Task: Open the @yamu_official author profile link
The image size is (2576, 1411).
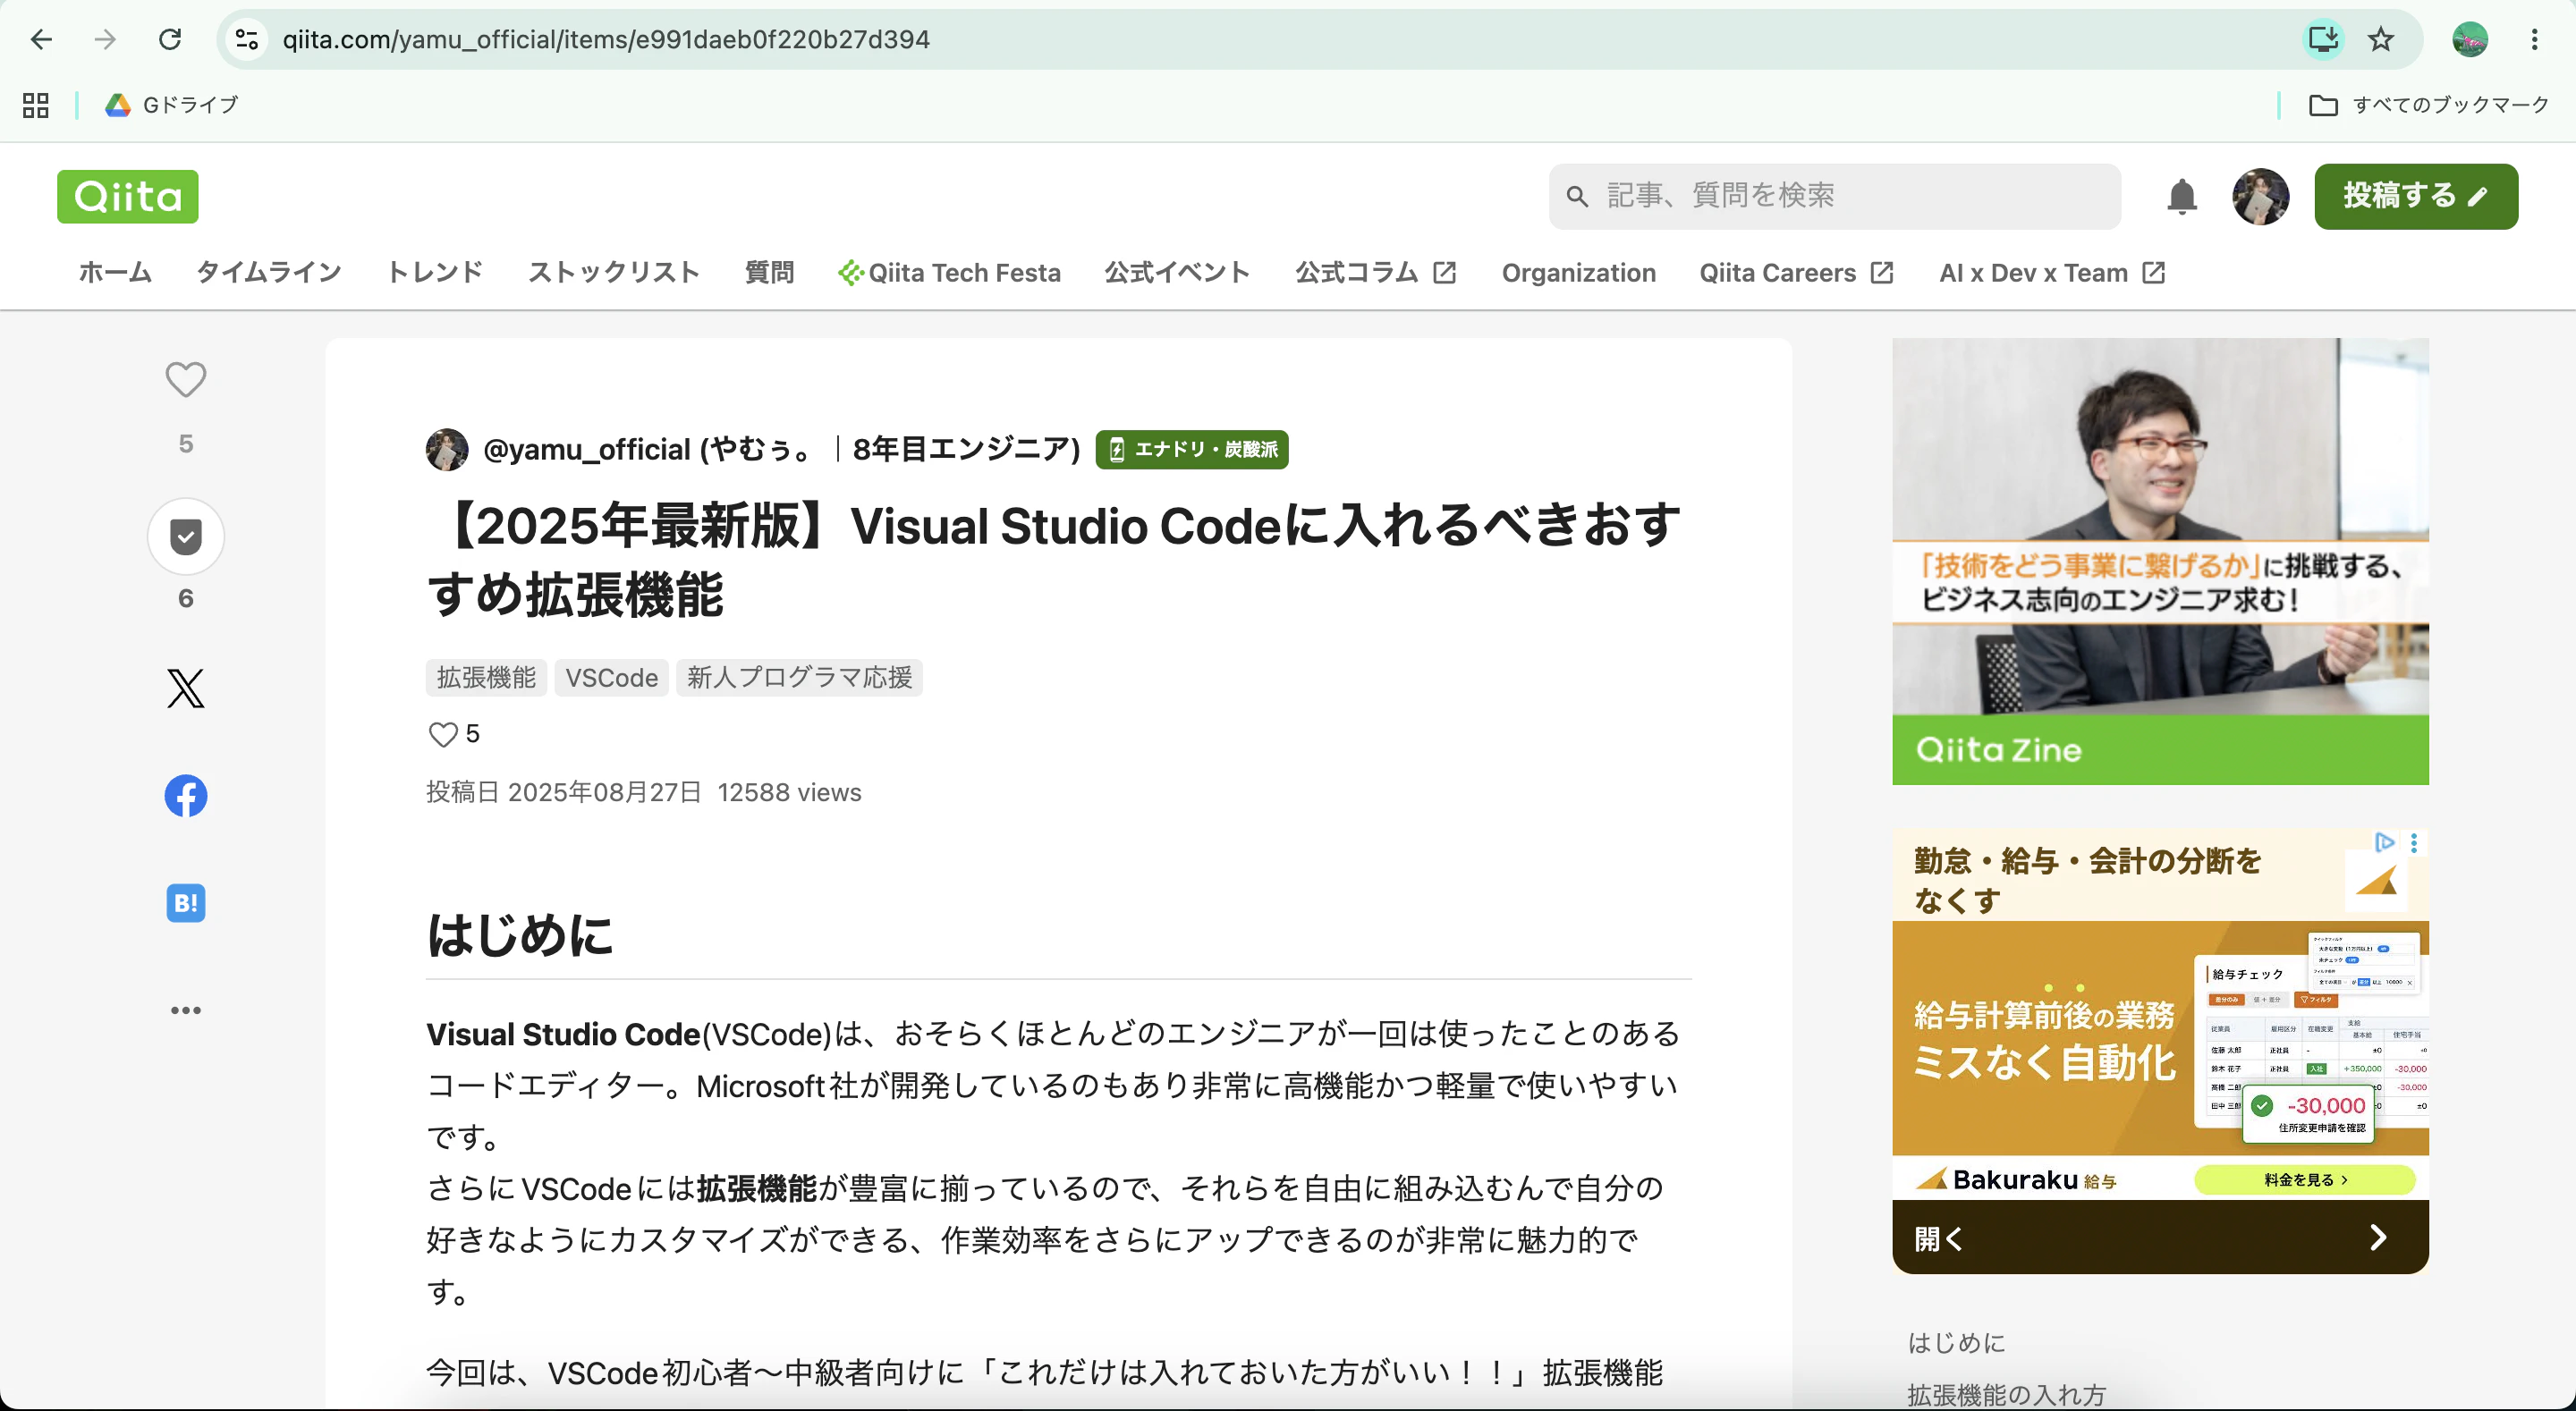Action: pyautogui.click(x=782, y=450)
